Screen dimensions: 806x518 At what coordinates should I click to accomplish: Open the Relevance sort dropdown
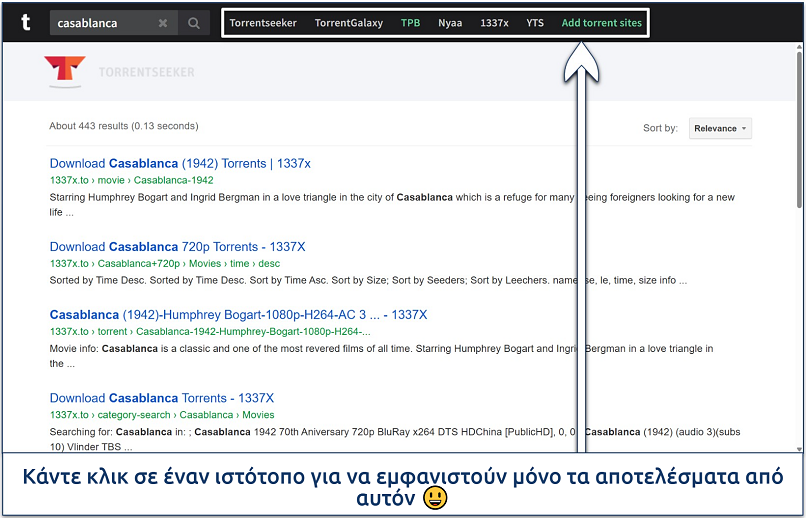tap(720, 128)
